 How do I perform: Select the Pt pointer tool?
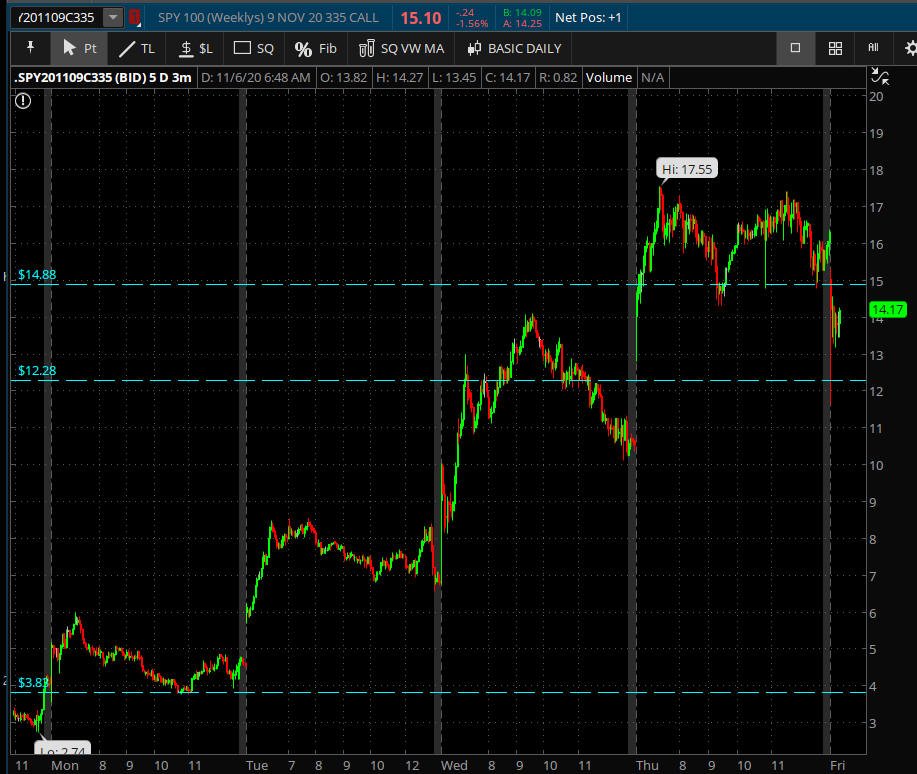pos(79,48)
